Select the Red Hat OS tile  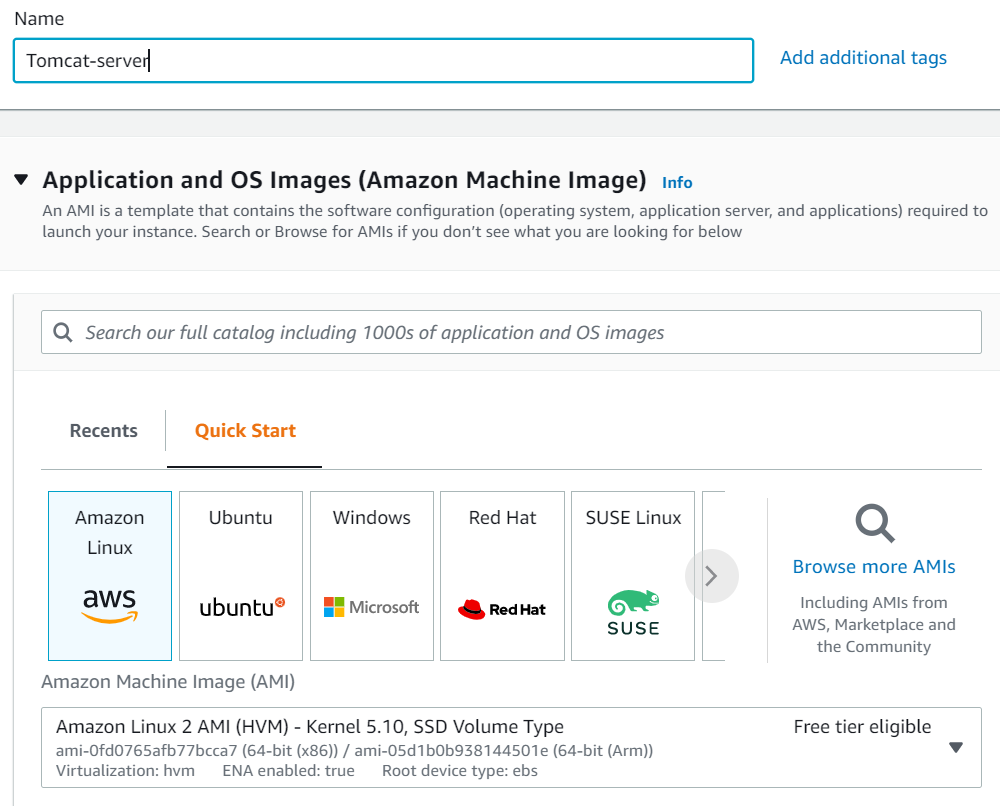tap(503, 576)
